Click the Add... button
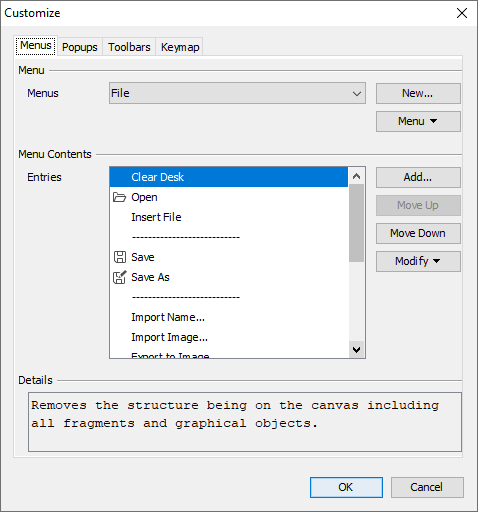478x512 pixels. click(x=418, y=177)
